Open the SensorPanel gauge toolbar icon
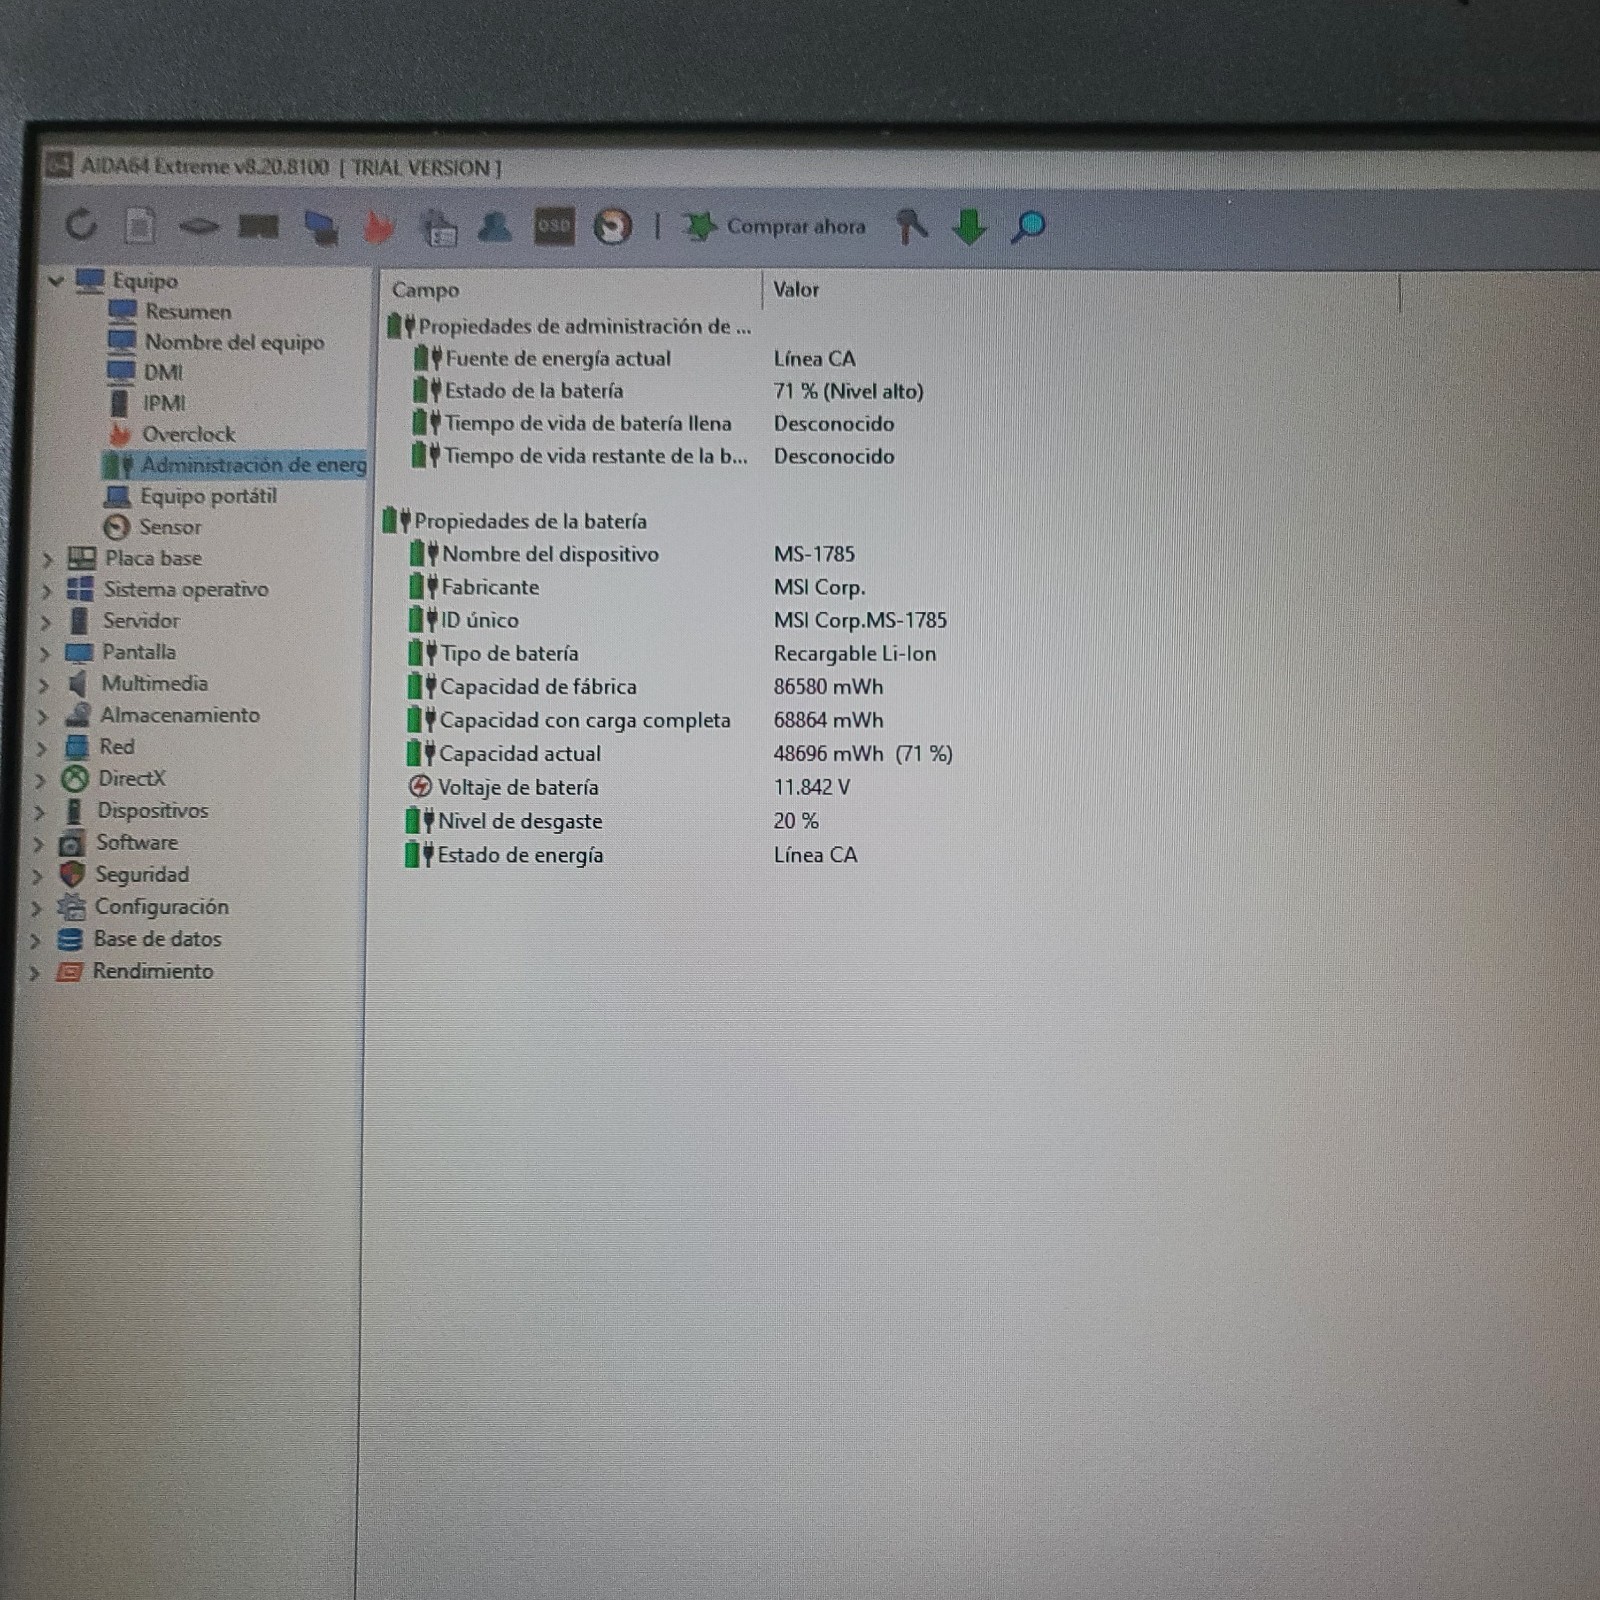 [612, 227]
